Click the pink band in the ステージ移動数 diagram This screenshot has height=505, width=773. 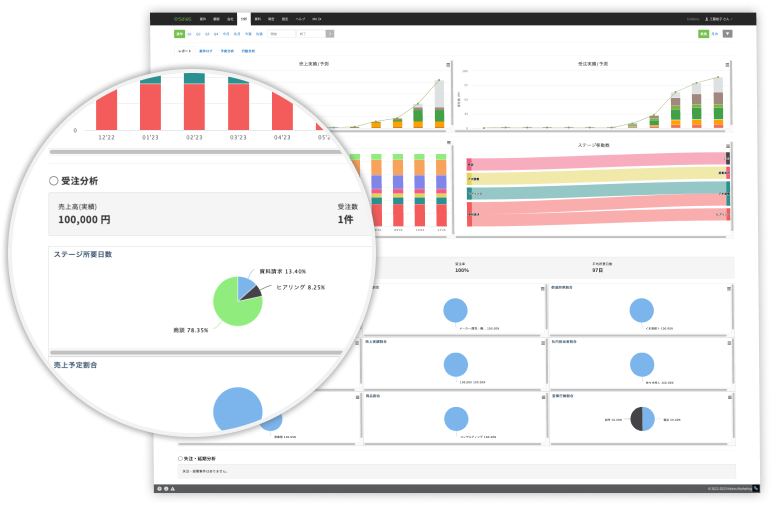tap(597, 162)
